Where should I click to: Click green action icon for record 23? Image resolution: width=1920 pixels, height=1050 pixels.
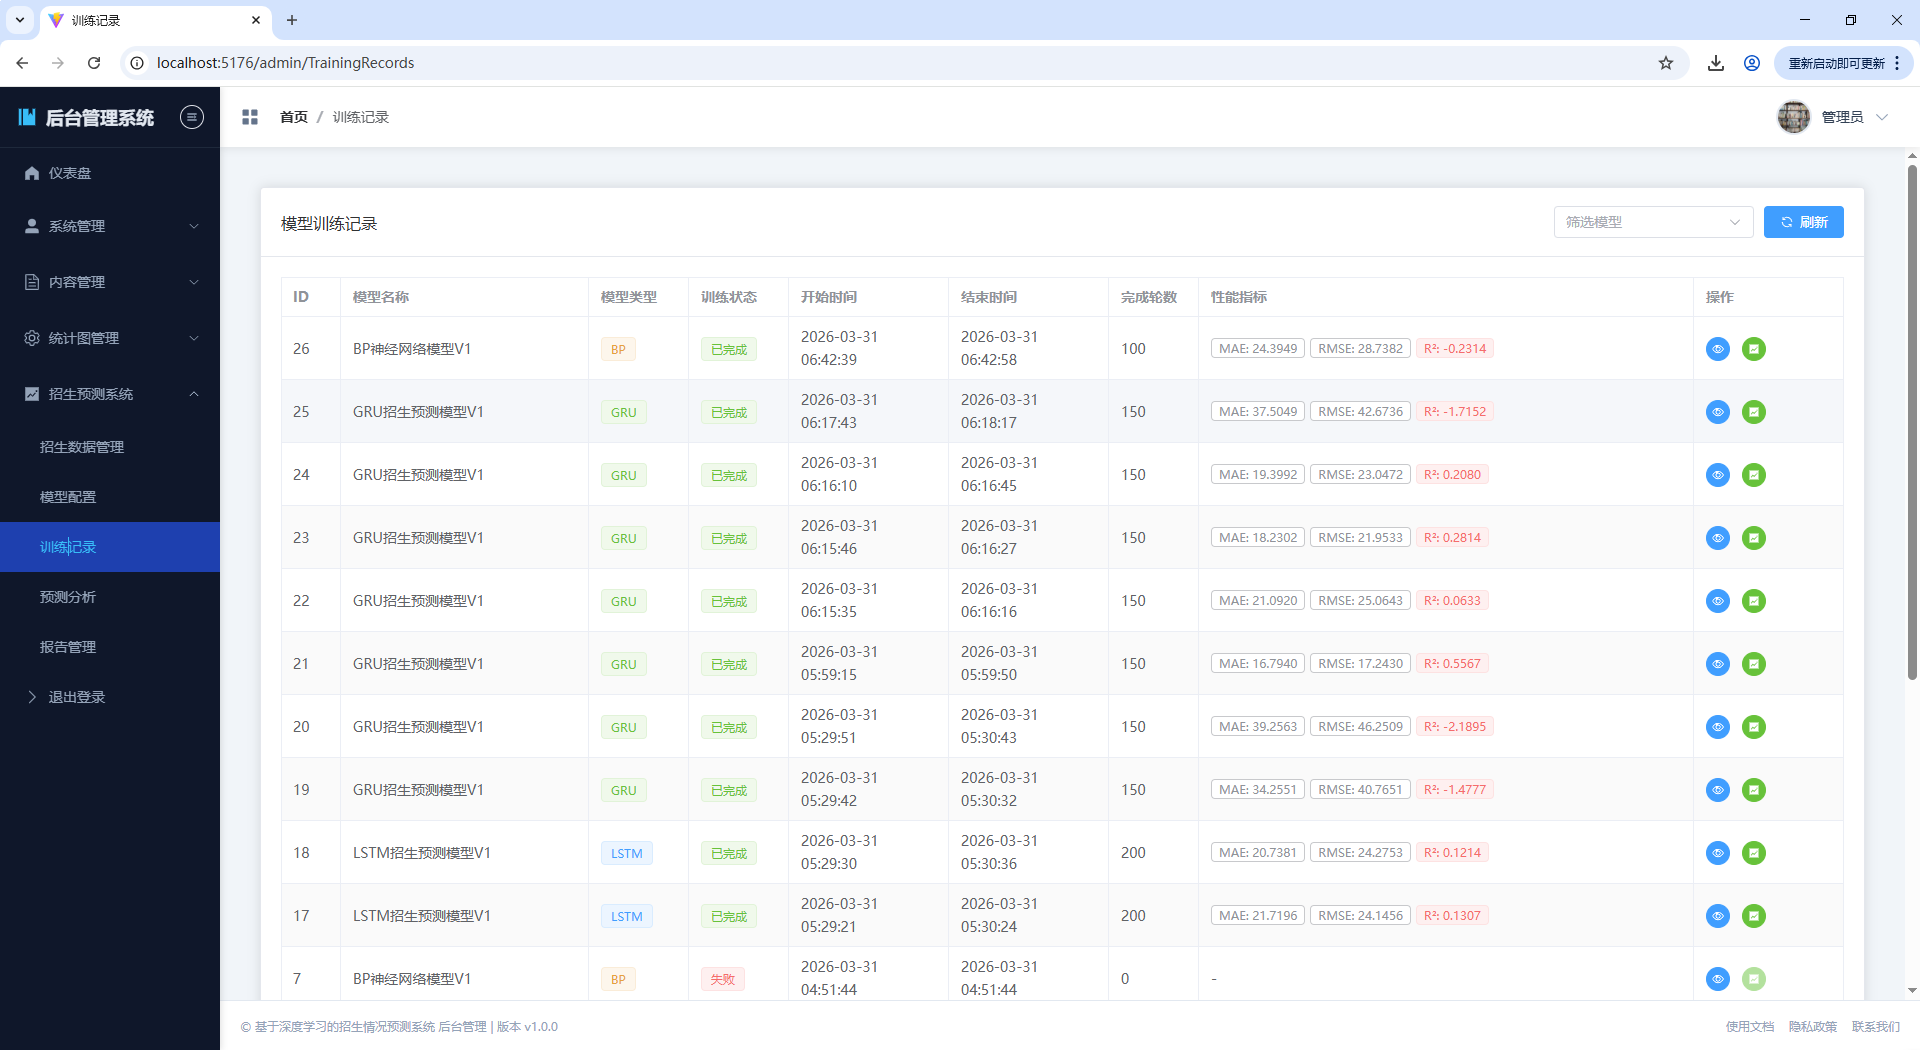[1753, 538]
